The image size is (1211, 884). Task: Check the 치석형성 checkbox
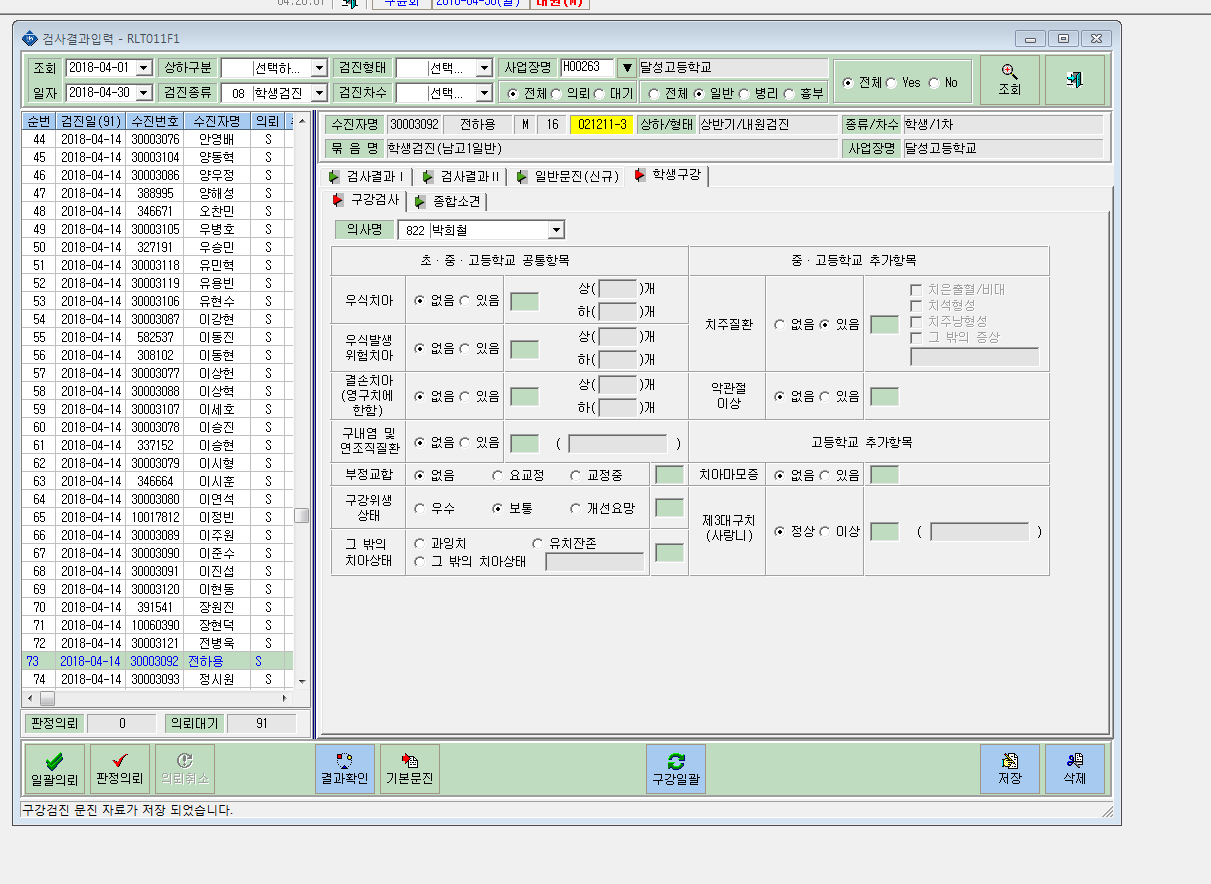click(915, 305)
